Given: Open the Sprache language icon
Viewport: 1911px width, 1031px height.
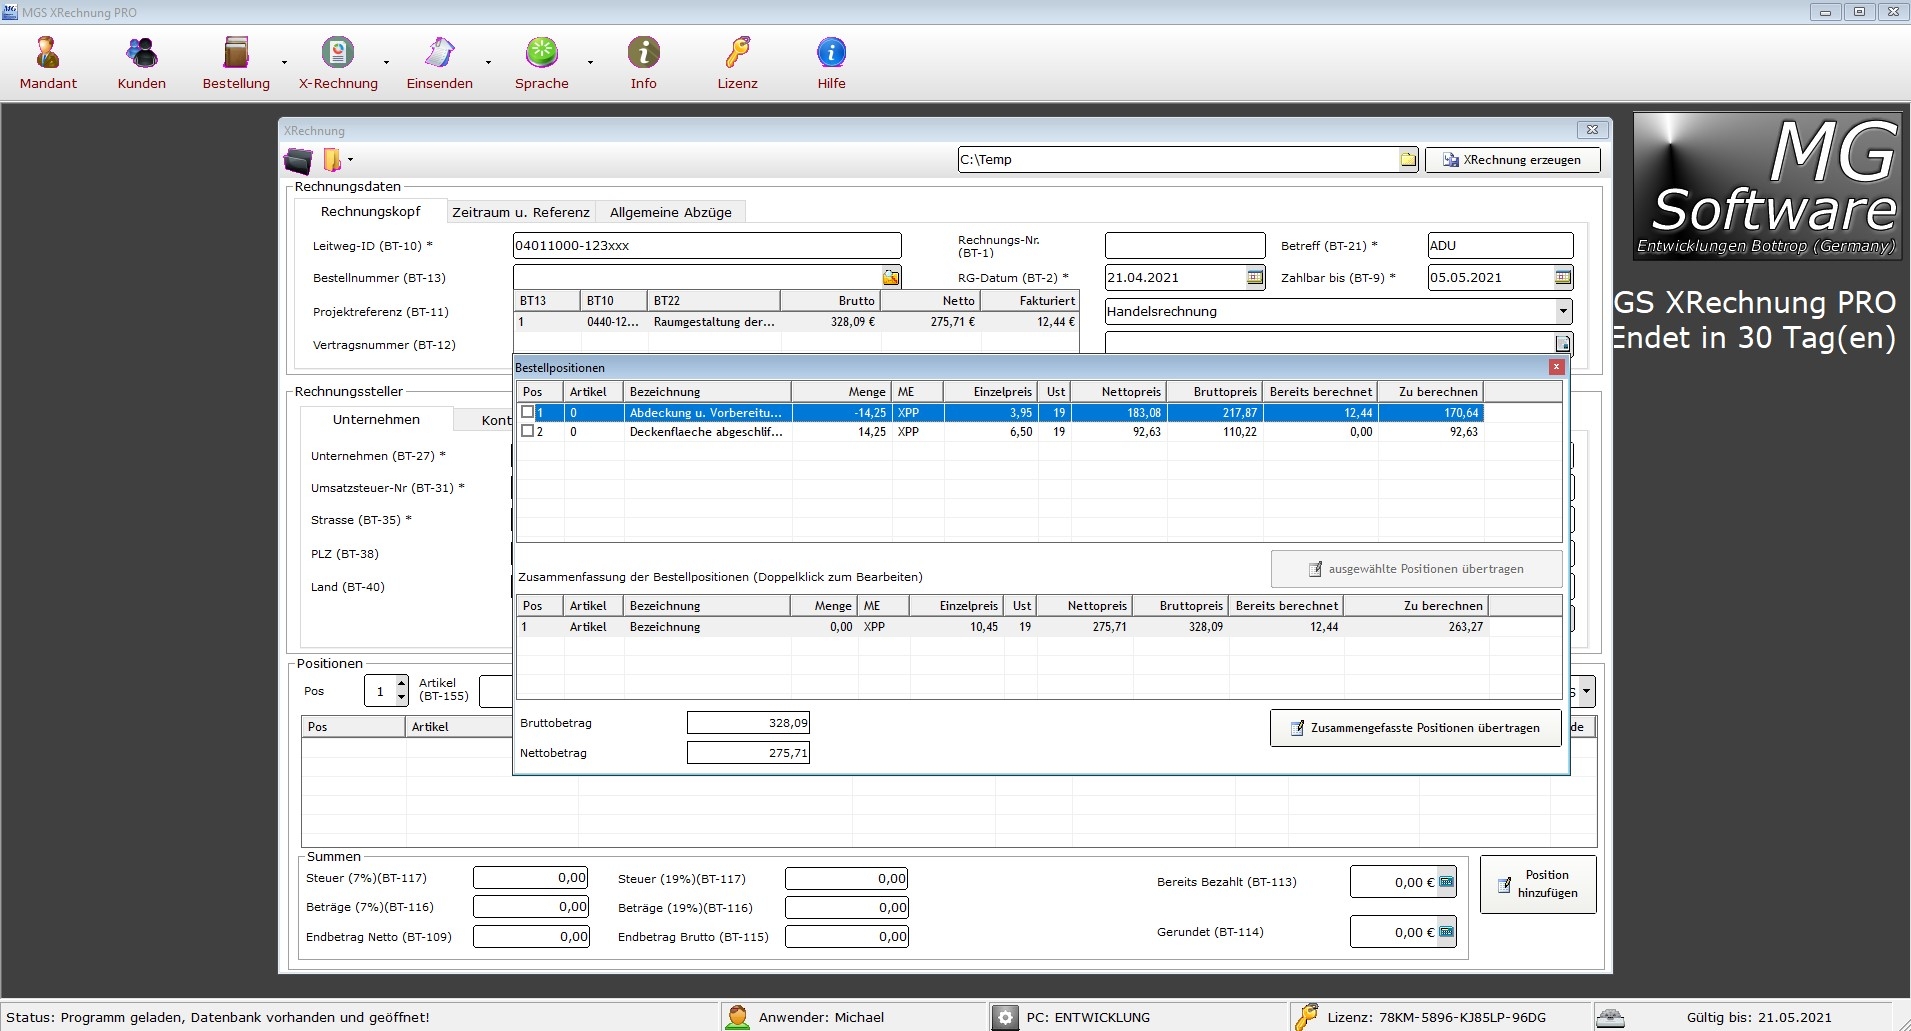Looking at the screenshot, I should point(541,53).
